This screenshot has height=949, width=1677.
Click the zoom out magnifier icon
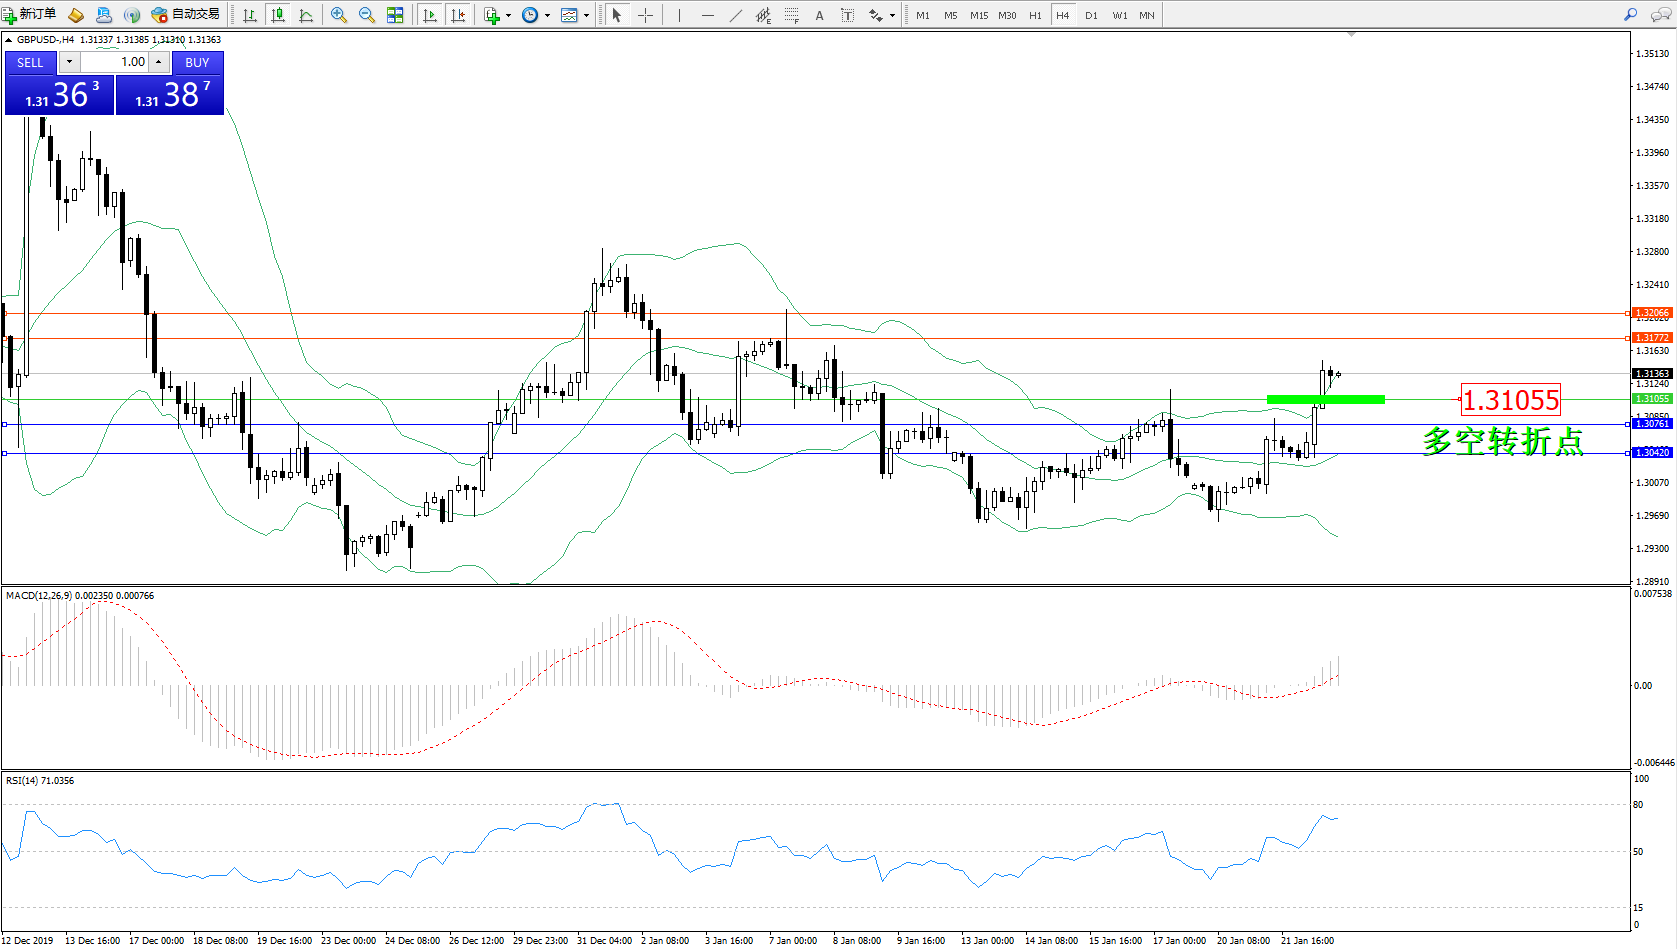pos(367,15)
